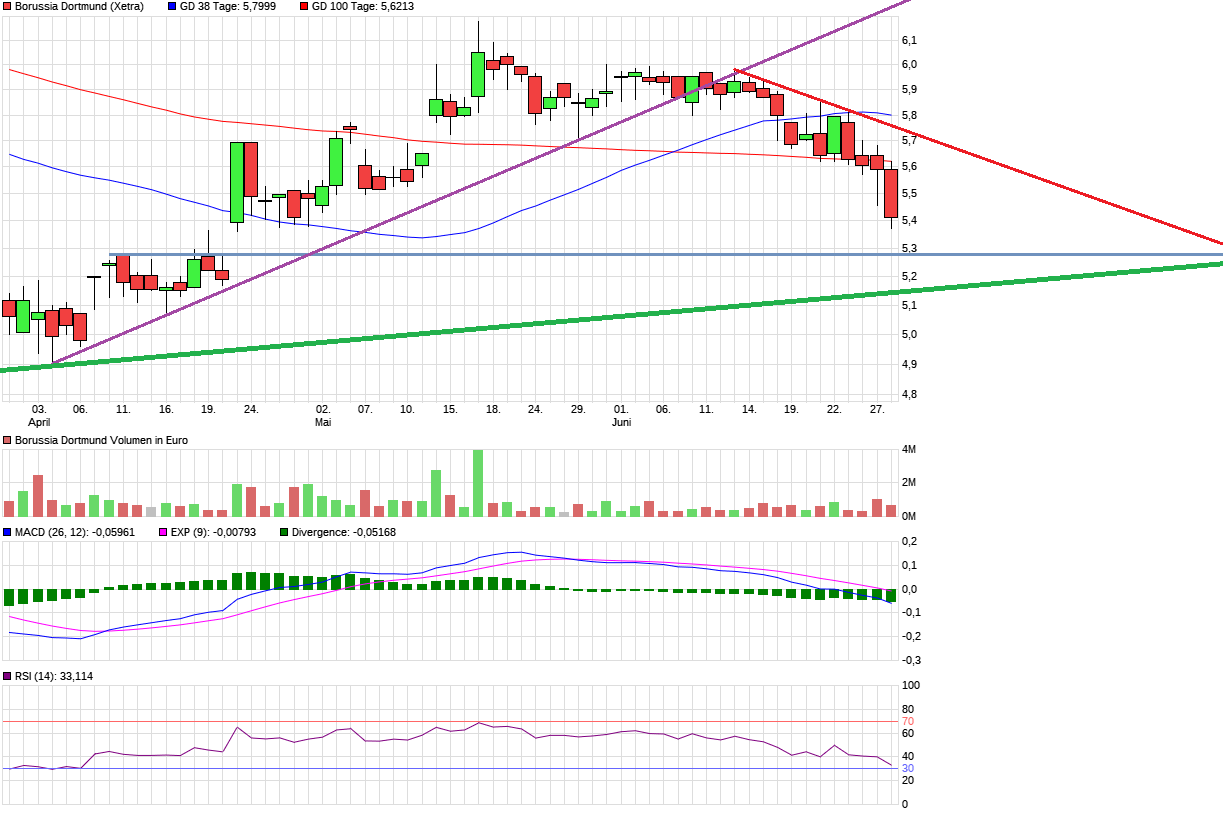This screenshot has width=1223, height=814.
Task: Click the '0,0' MACD axis value
Action: 910,589
